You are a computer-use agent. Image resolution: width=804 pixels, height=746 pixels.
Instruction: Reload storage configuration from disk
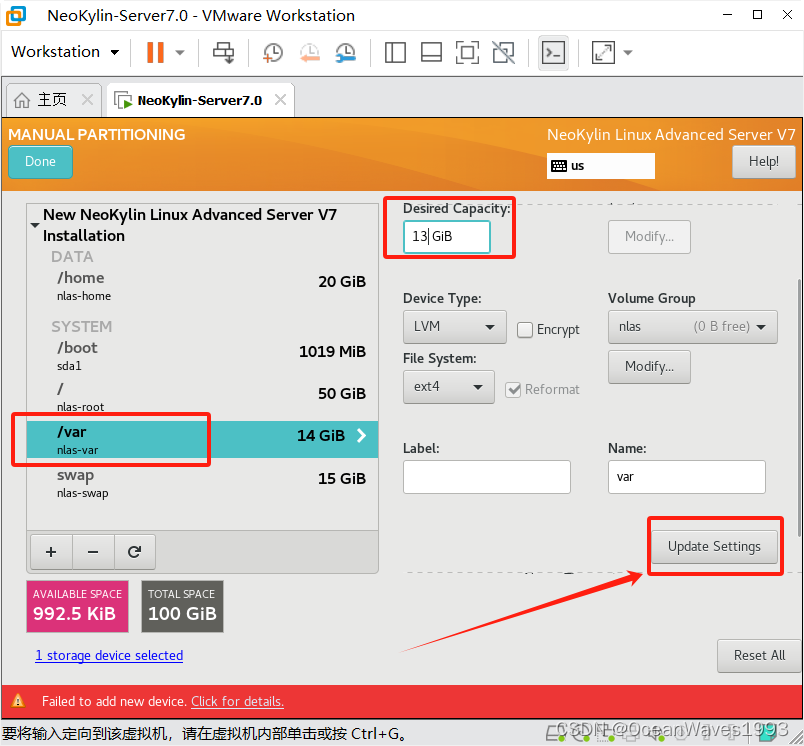[135, 552]
